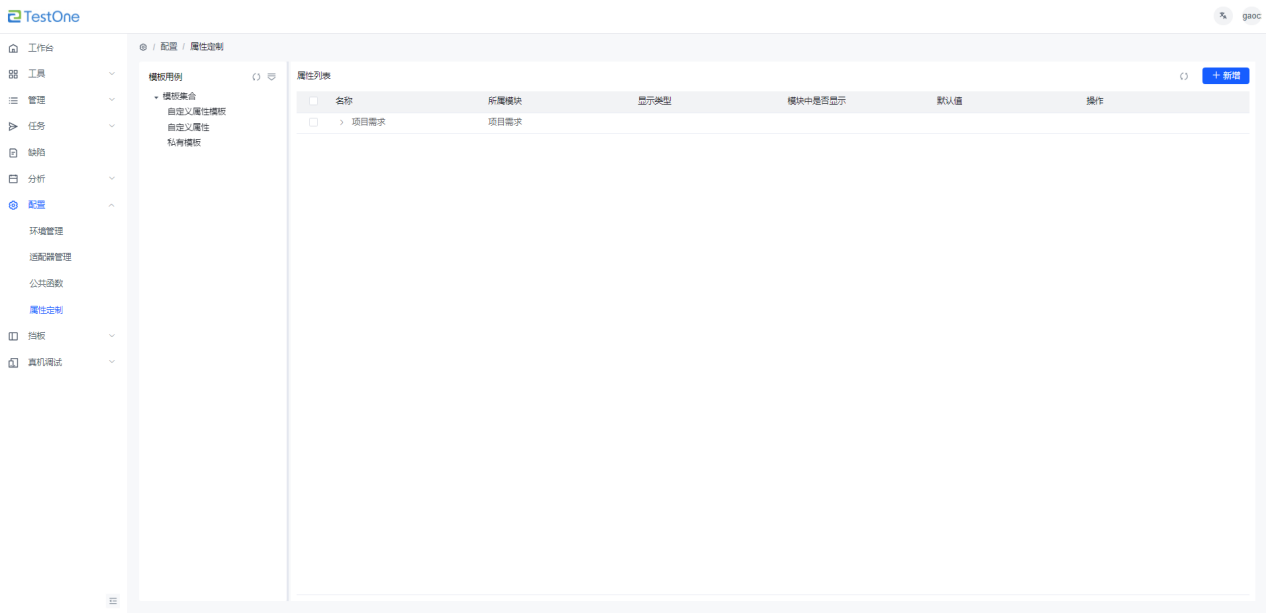Viewport: 1266px width, 613px height.
Task: Refresh the 模板用例 template tree panel
Action: pos(256,77)
